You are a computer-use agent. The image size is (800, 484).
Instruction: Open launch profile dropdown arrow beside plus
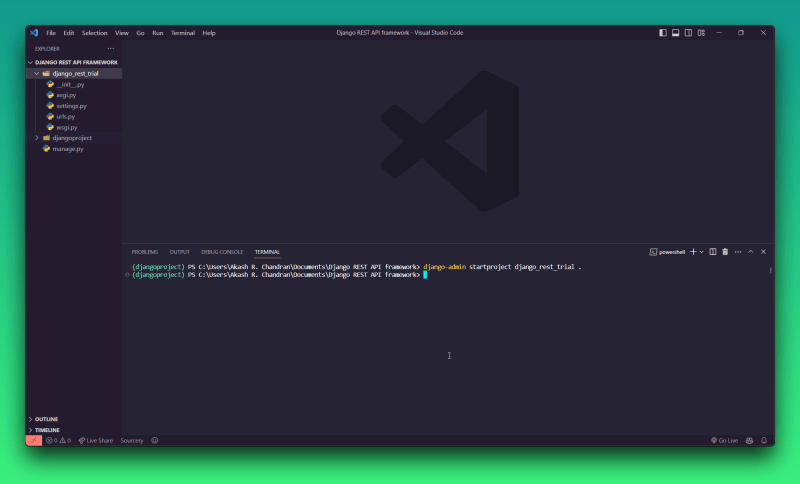[702, 252]
